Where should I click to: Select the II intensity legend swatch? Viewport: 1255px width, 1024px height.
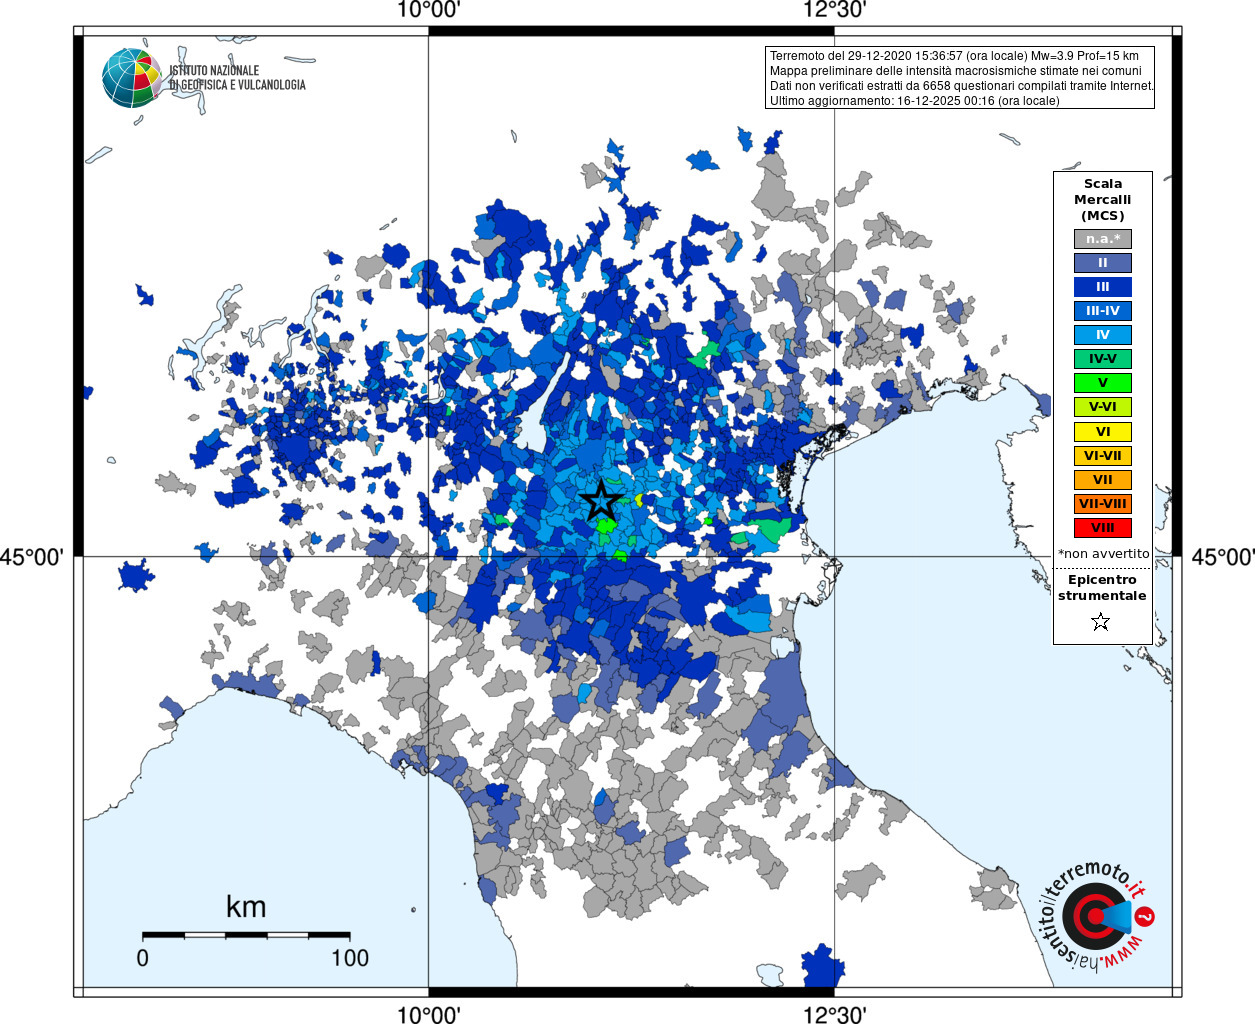tap(1103, 263)
